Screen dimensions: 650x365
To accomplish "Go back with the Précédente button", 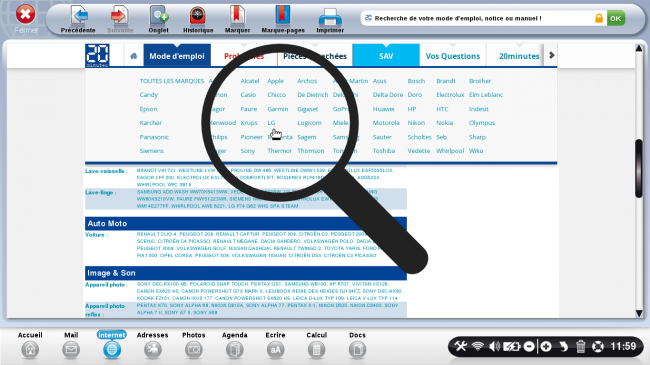I will click(78, 19).
